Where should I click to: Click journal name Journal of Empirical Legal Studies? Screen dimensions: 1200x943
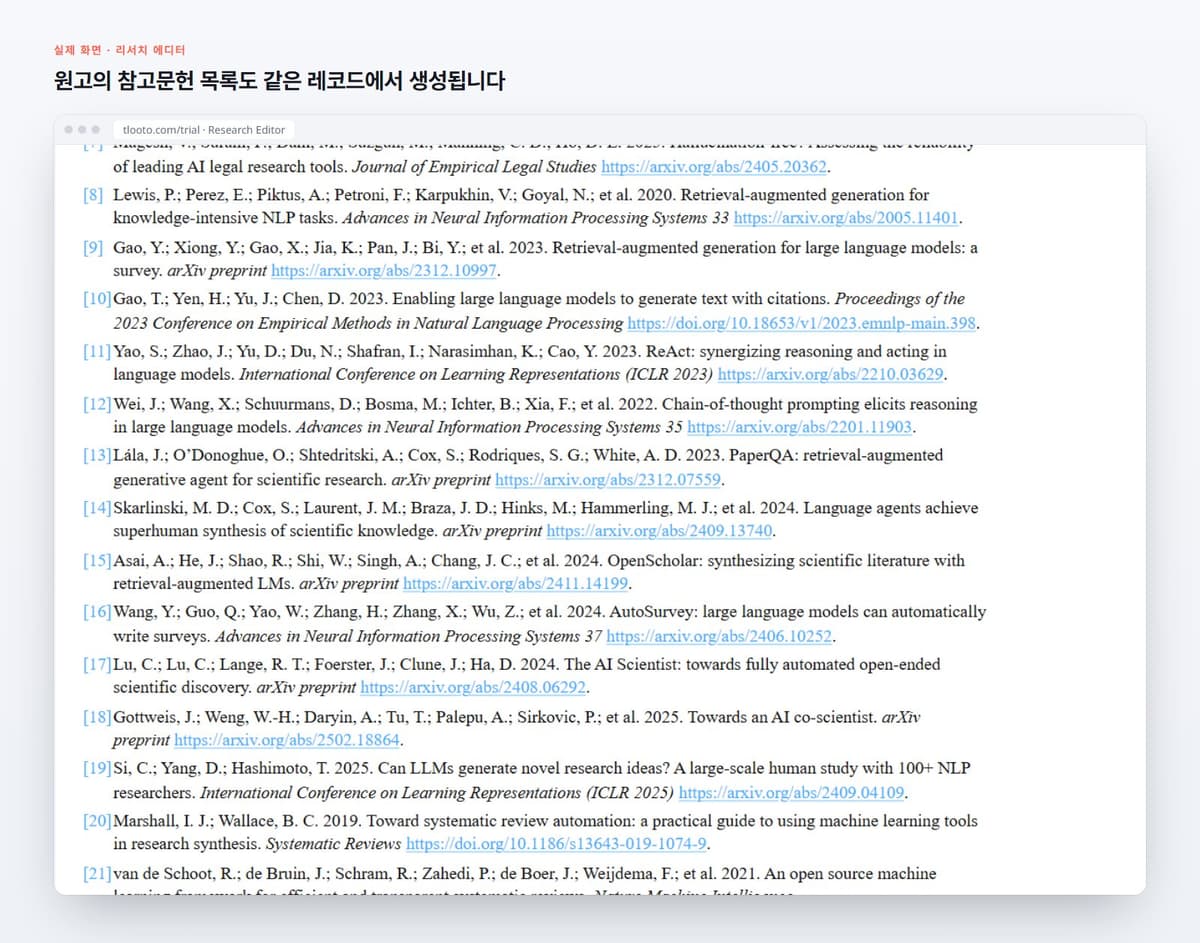click(x=475, y=167)
